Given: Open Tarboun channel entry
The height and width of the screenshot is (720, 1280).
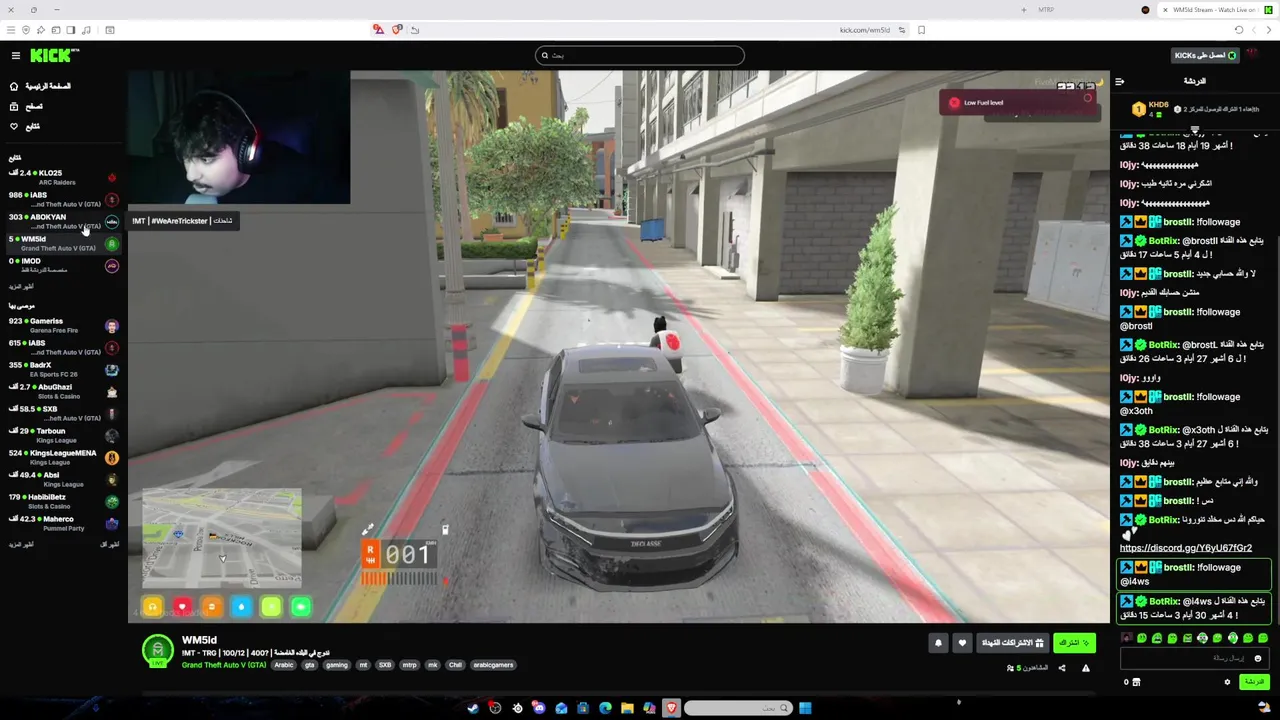Looking at the screenshot, I should coord(62,436).
